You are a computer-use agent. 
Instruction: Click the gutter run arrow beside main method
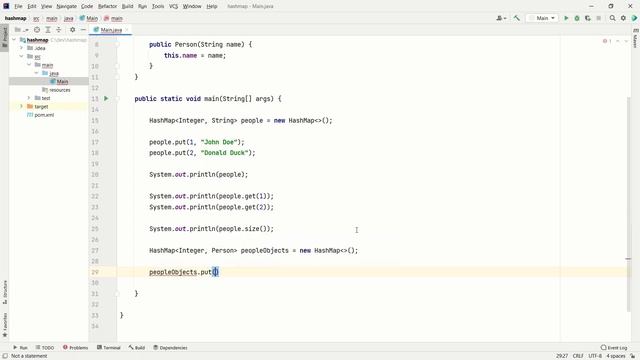[x=106, y=98]
